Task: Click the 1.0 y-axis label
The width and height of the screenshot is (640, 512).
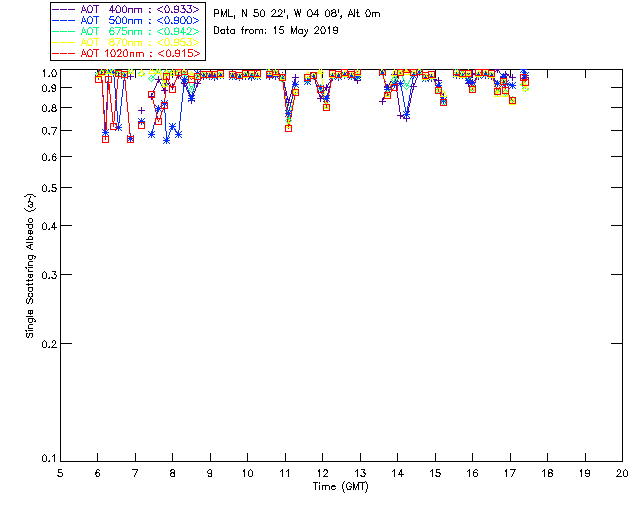Action: tap(49, 73)
